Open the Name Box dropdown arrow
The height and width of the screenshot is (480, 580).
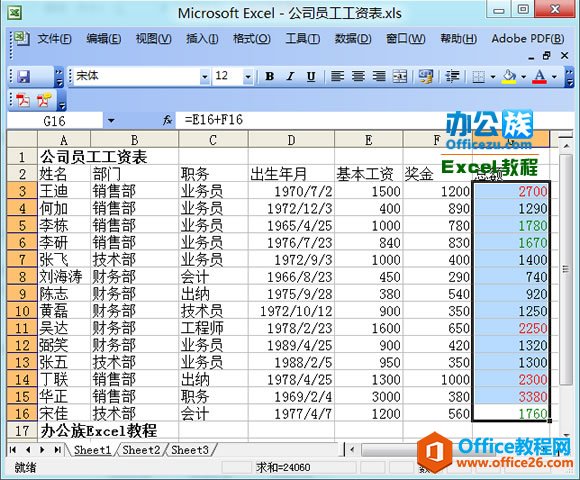point(111,121)
